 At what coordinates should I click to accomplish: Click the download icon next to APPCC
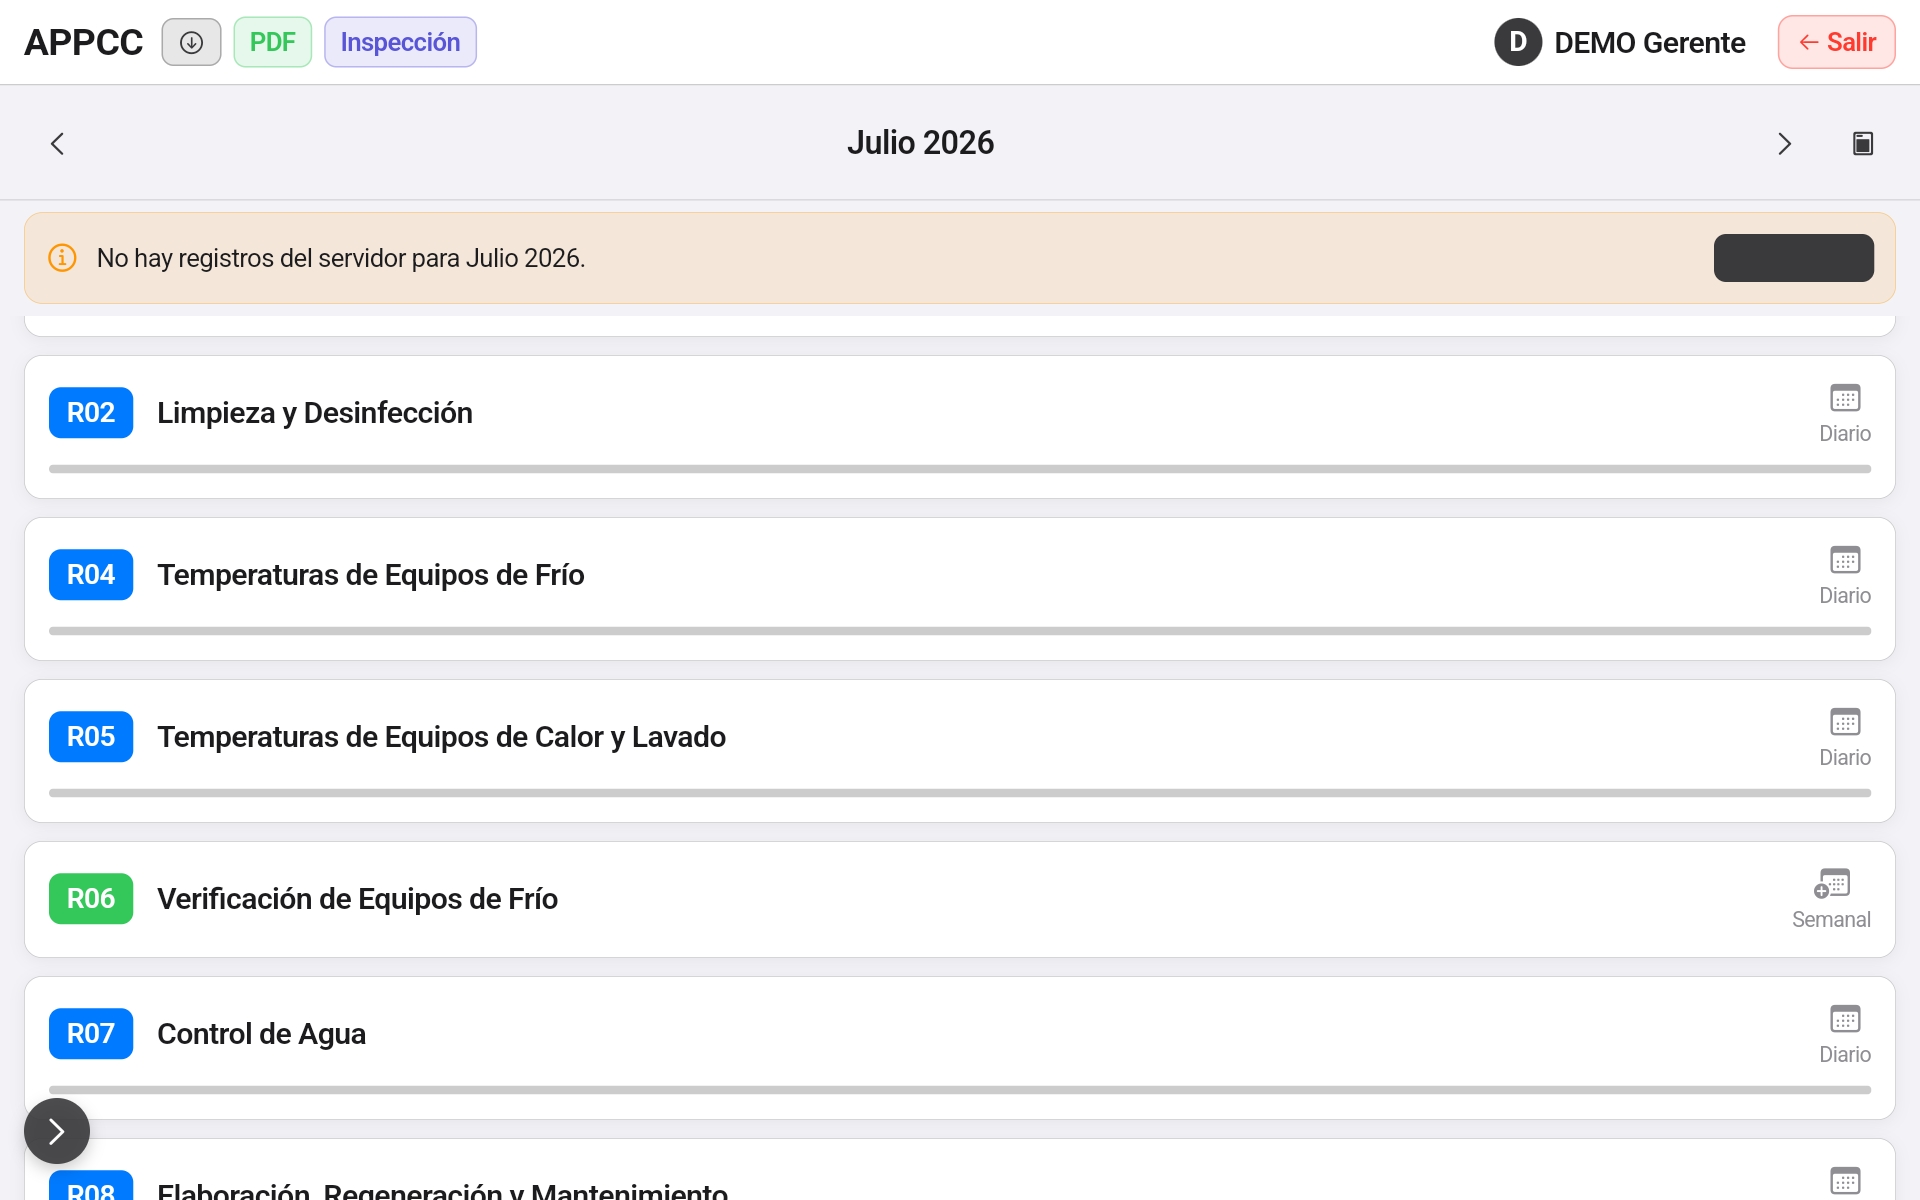coord(191,42)
